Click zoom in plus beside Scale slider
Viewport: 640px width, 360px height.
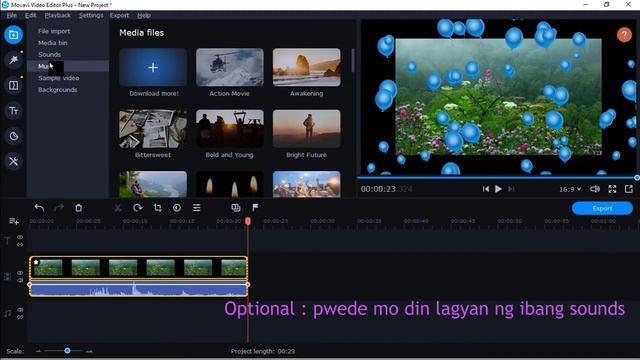pos(89,351)
